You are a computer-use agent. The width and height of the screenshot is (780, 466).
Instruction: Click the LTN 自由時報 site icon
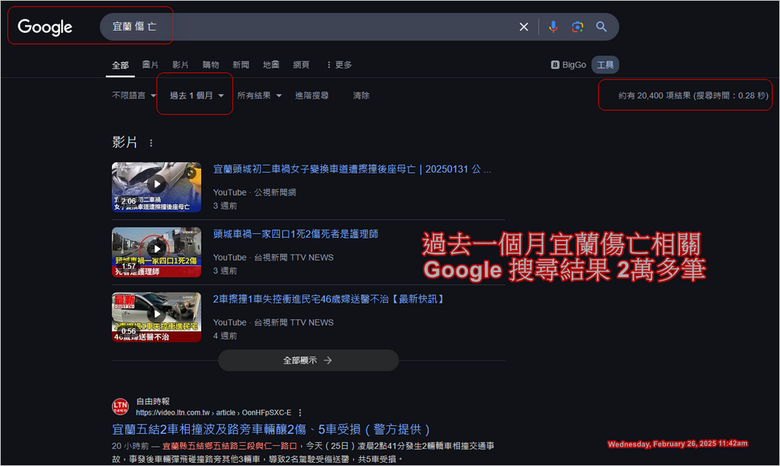[120, 406]
